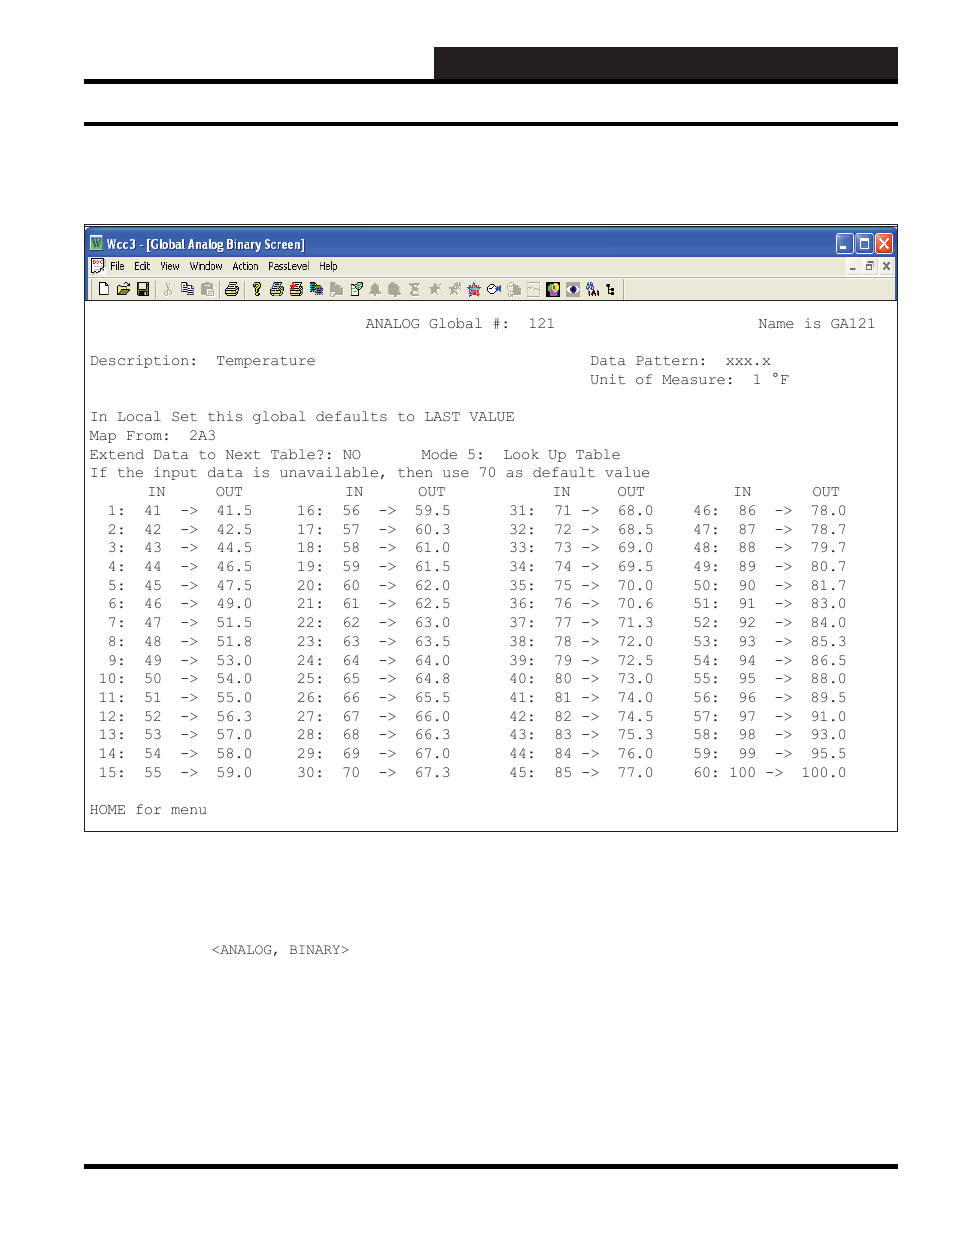The height and width of the screenshot is (1235, 954).
Task: Restore the inner document window
Action: pos(869,267)
